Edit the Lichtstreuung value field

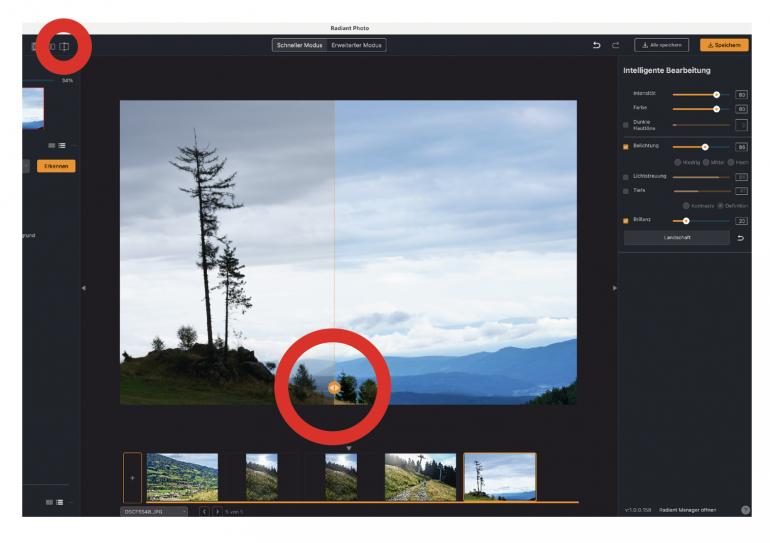742,177
